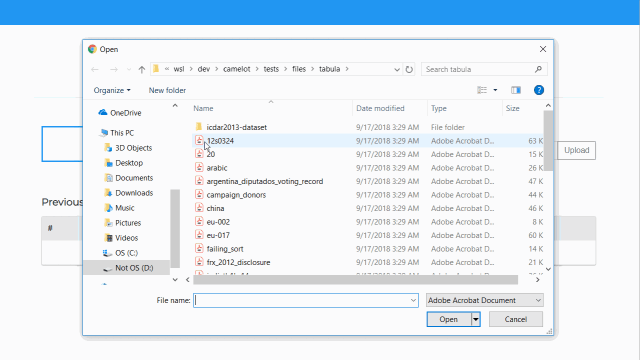This screenshot has width=640, height=360.
Task: Change view layout icon
Action: (482, 90)
